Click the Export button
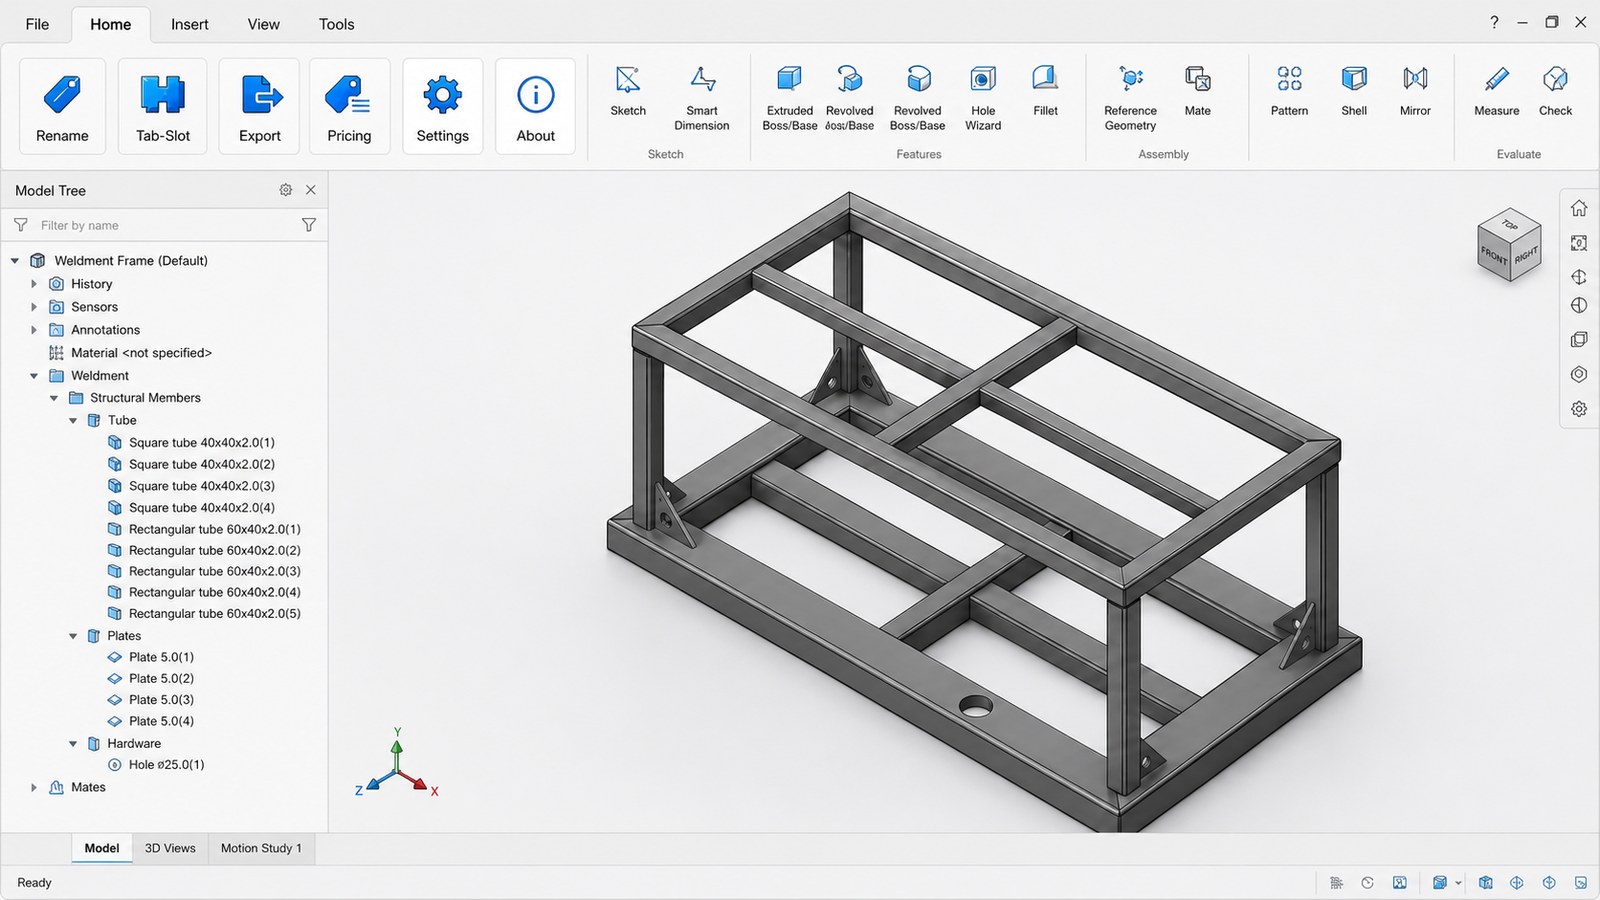 click(259, 106)
